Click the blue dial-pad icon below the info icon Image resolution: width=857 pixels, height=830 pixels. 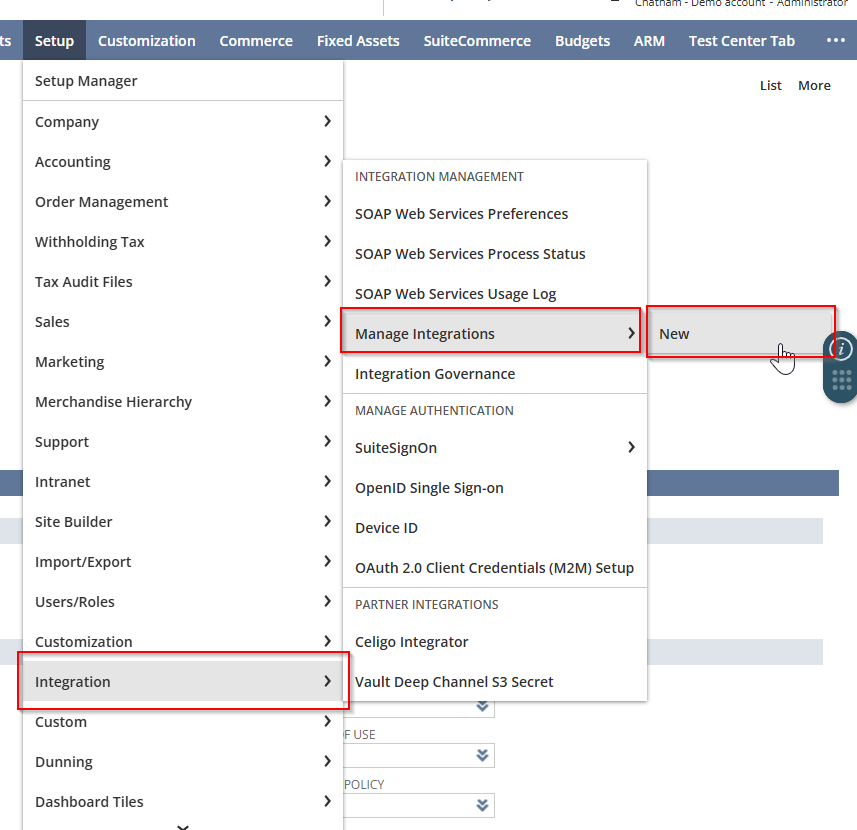[x=841, y=383]
